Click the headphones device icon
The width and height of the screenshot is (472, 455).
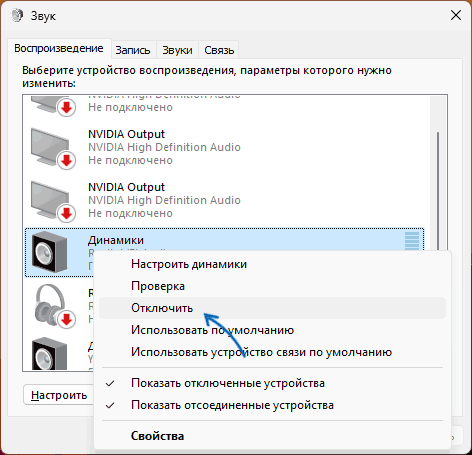55,306
